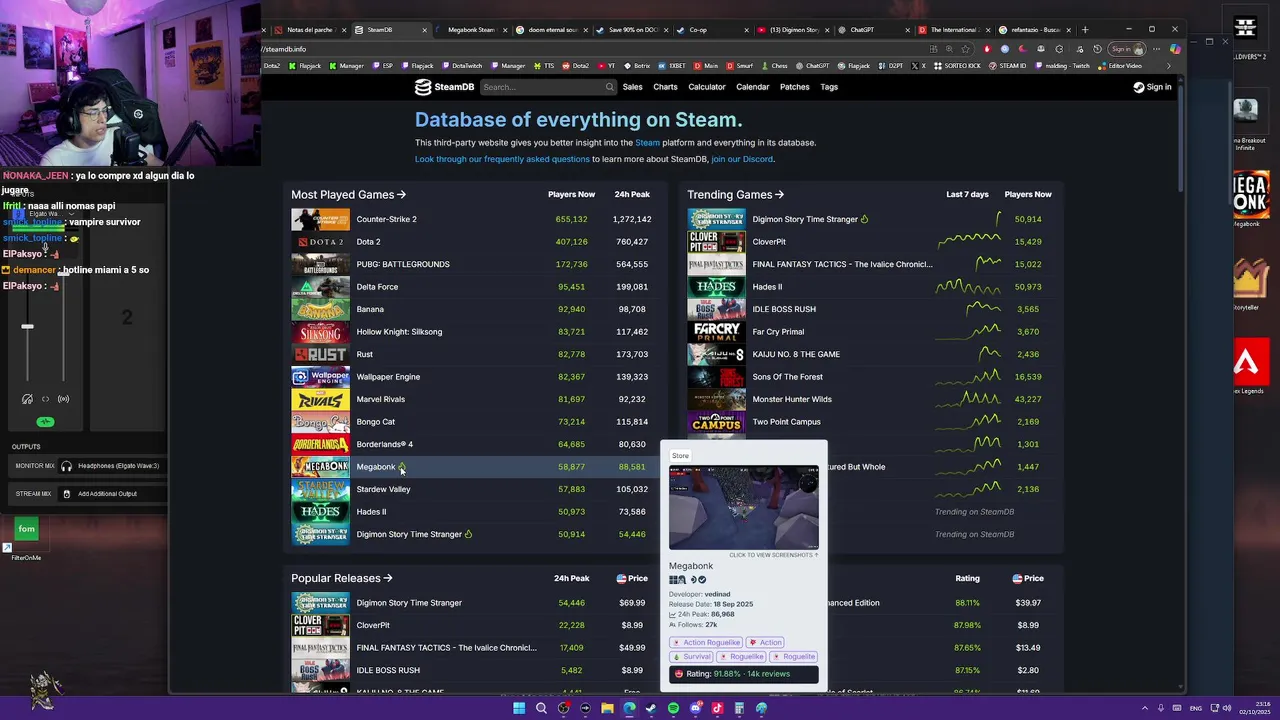Open the Dota 2 game logo
1280x720 pixels.
pyautogui.click(x=320, y=242)
